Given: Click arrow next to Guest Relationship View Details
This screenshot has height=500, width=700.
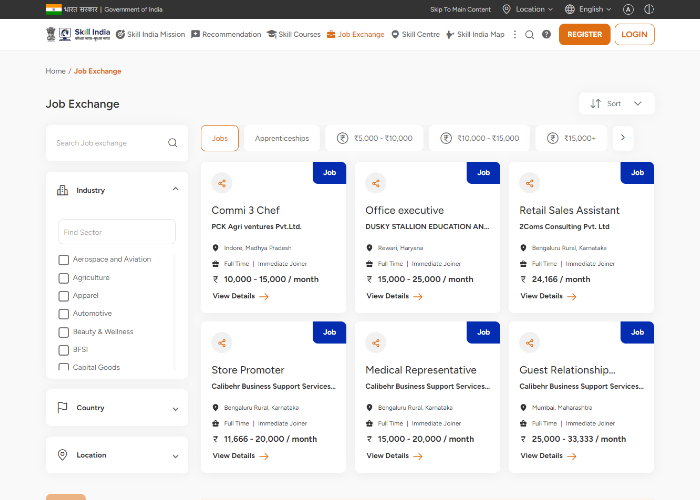Looking at the screenshot, I should click(x=572, y=456).
